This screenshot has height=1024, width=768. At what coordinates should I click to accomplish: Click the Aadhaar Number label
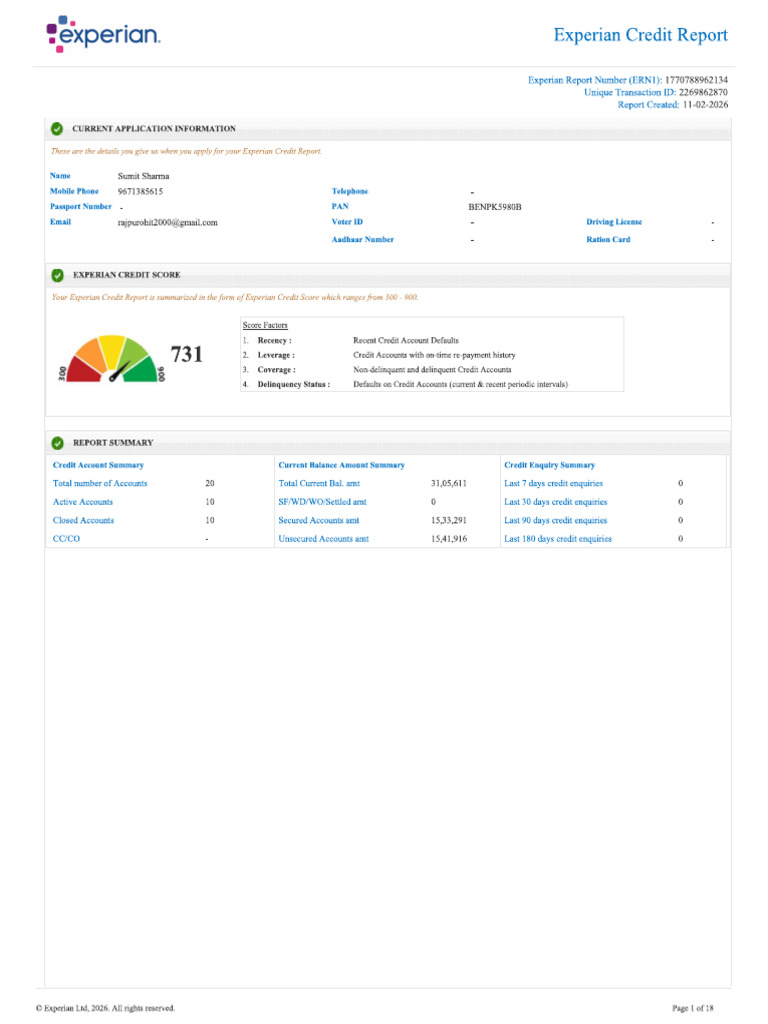(x=362, y=240)
